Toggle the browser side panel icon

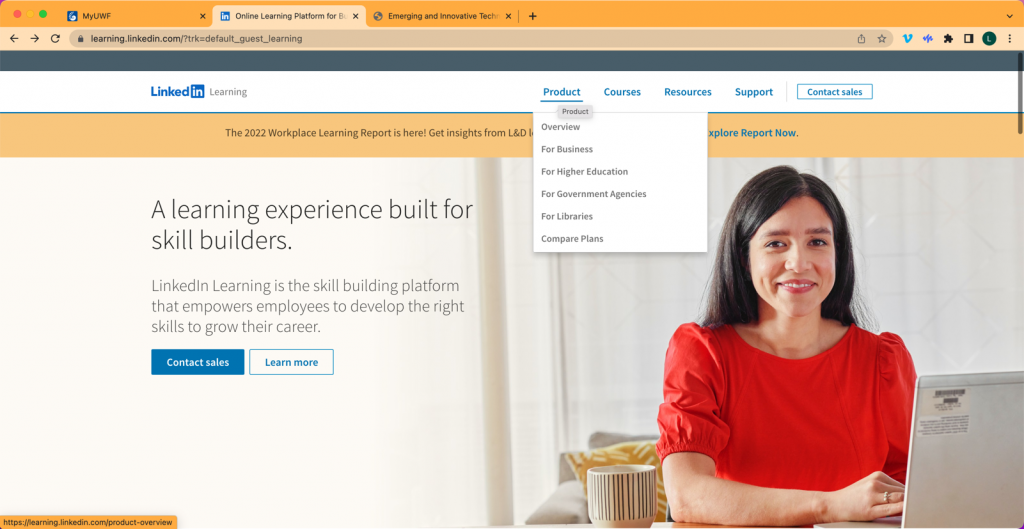pos(968,39)
